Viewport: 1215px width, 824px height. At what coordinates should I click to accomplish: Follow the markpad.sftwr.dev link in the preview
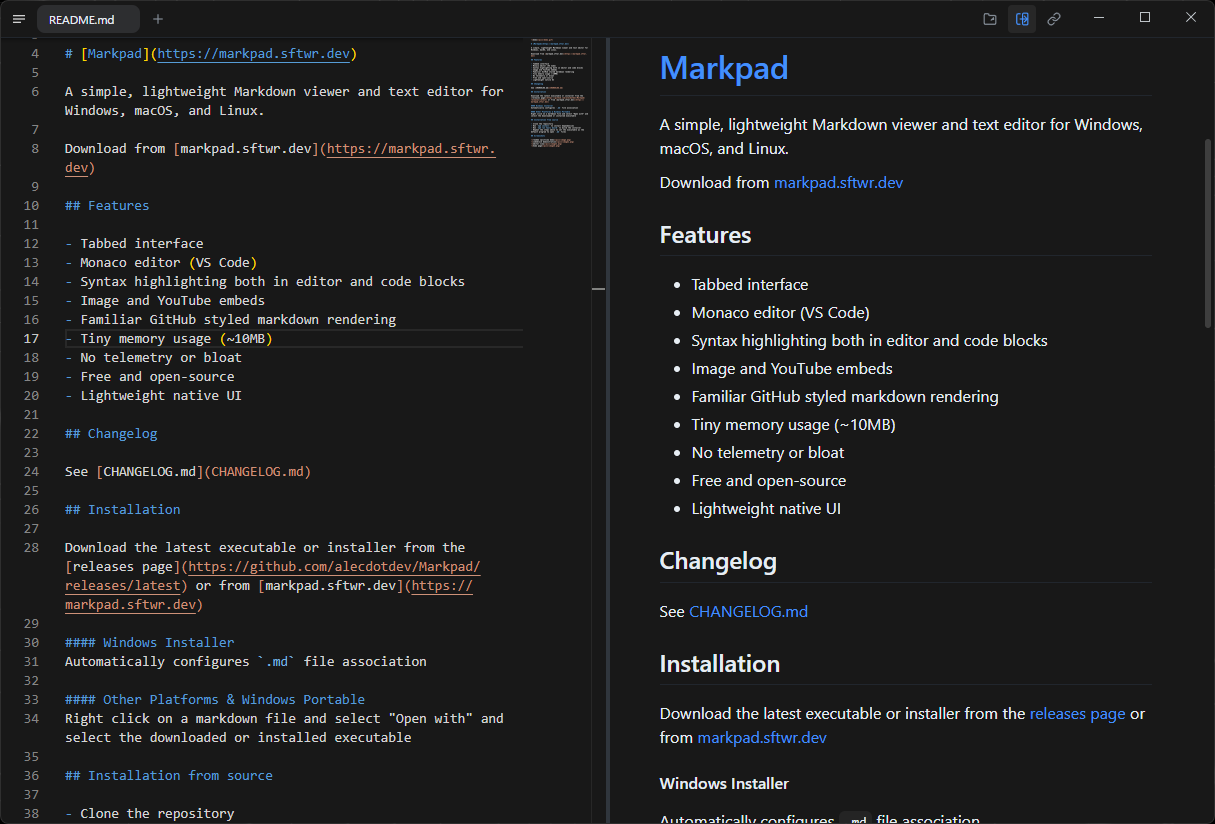(838, 182)
